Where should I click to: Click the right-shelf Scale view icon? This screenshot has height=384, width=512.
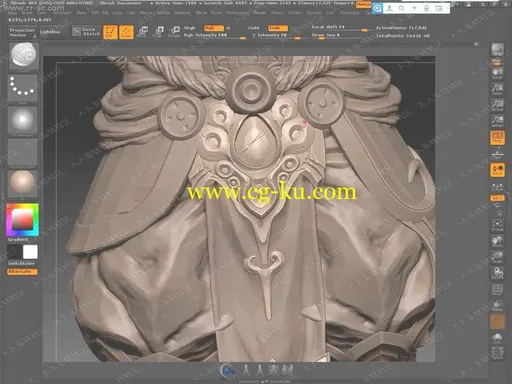(x=497, y=257)
